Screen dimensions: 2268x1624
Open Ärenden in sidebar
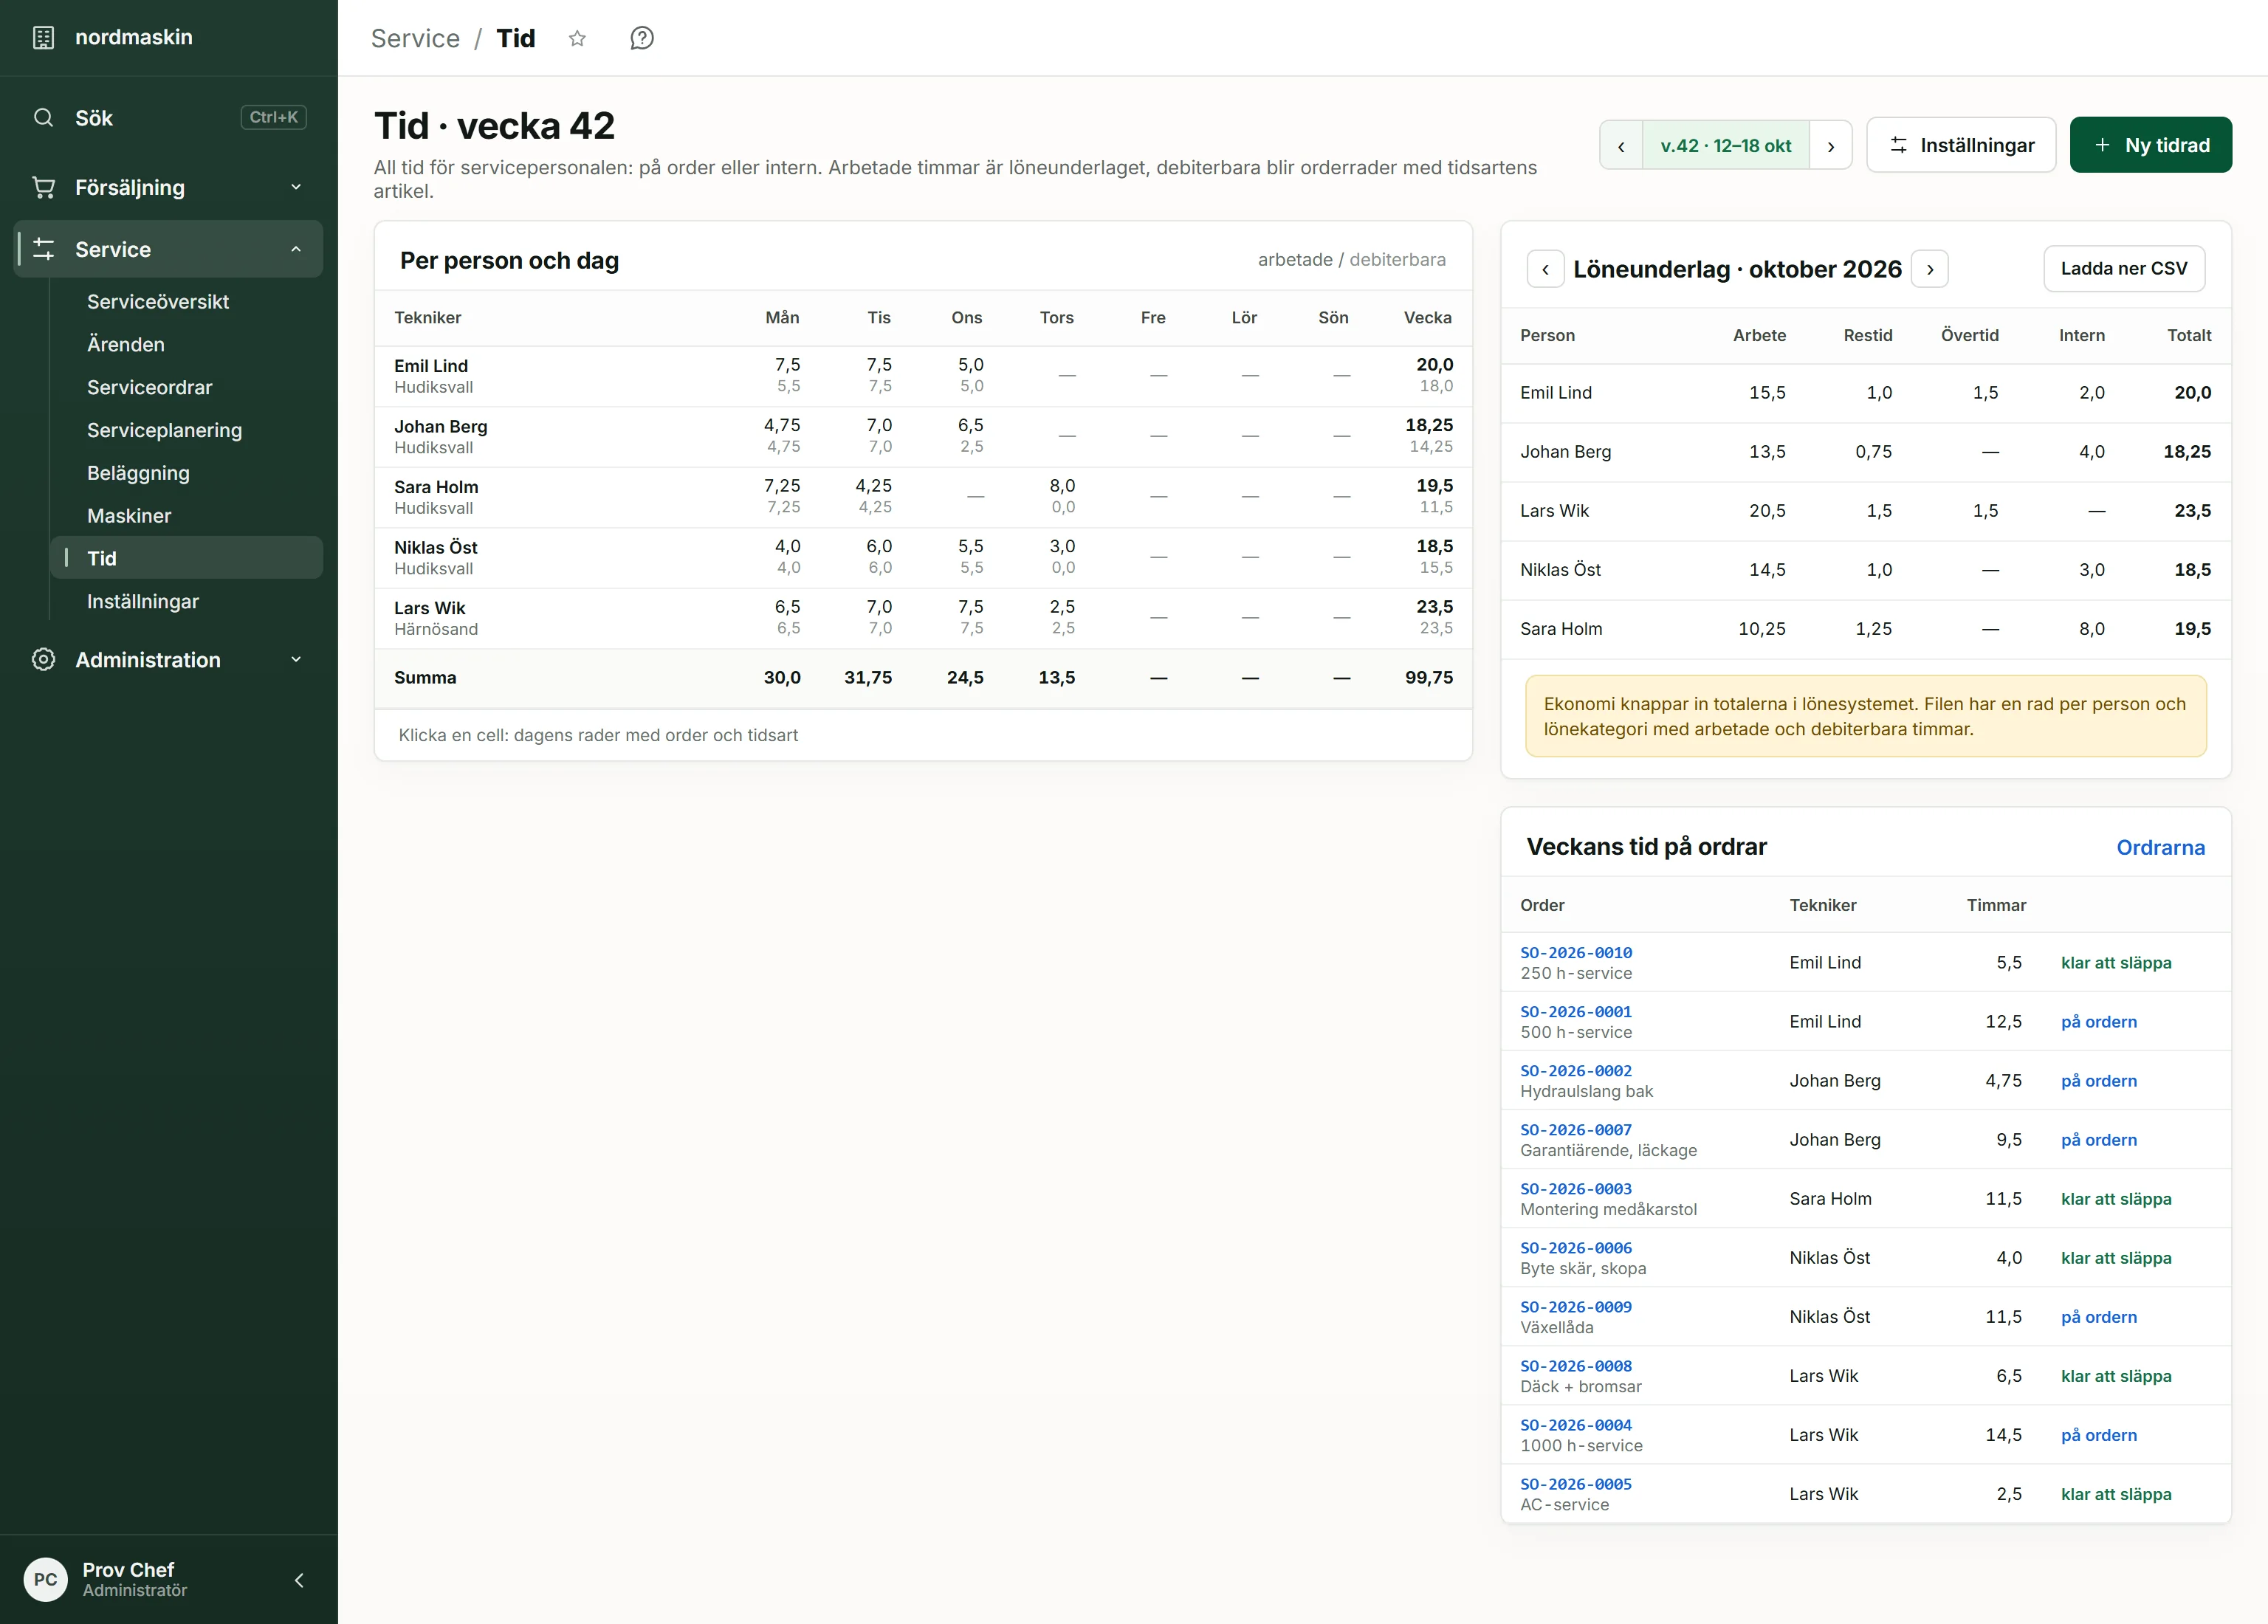pos(186,344)
